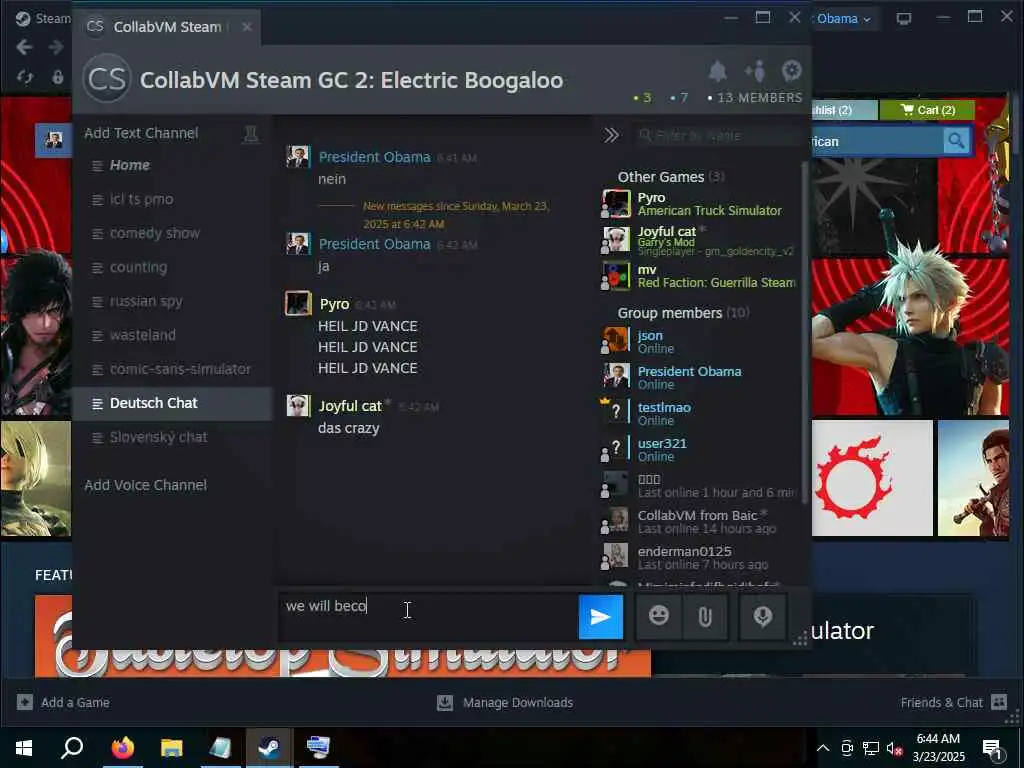Select user321 in Group members
Image resolution: width=1024 pixels, height=768 pixels.
(699, 449)
